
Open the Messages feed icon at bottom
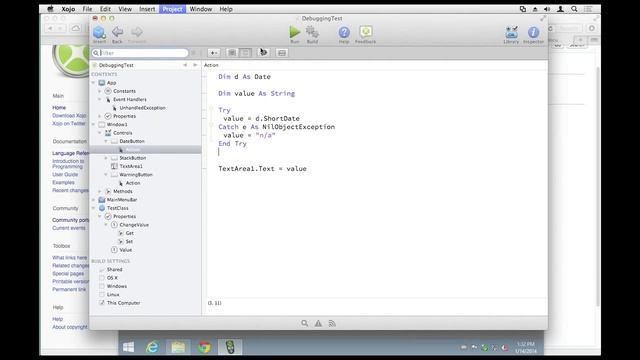332,323
